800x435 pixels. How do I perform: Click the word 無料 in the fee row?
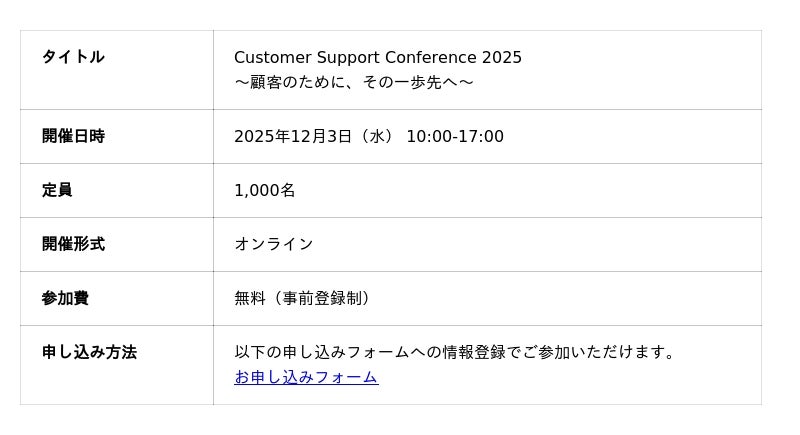coord(250,299)
